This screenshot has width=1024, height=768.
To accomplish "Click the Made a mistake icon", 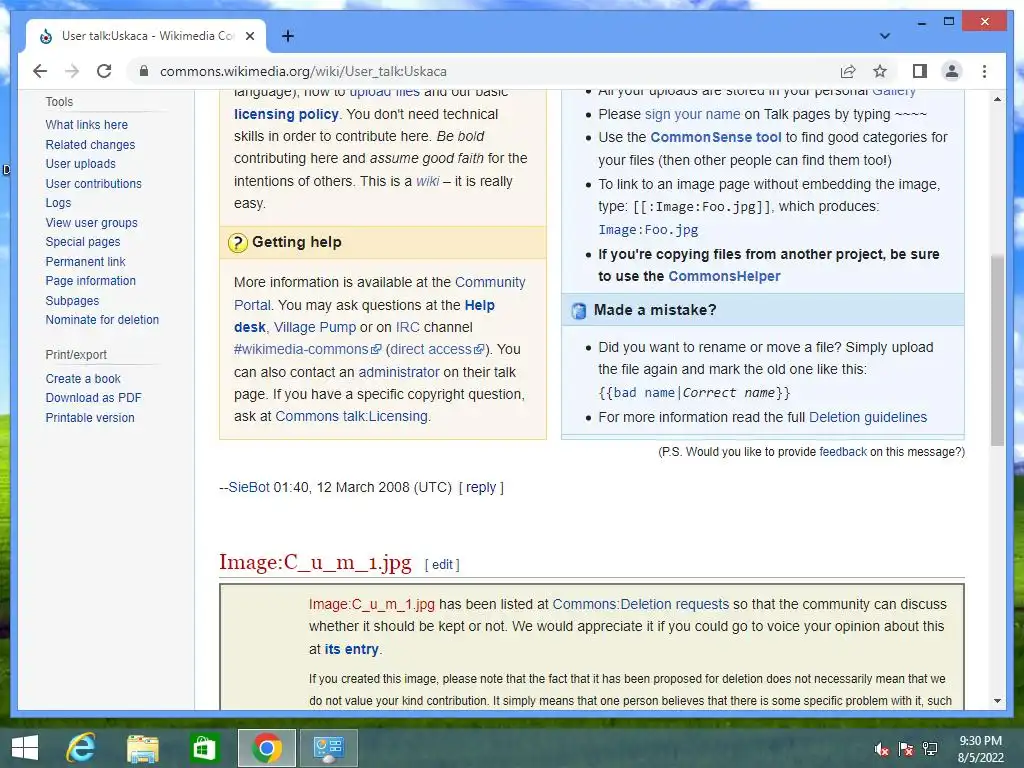I will point(579,310).
